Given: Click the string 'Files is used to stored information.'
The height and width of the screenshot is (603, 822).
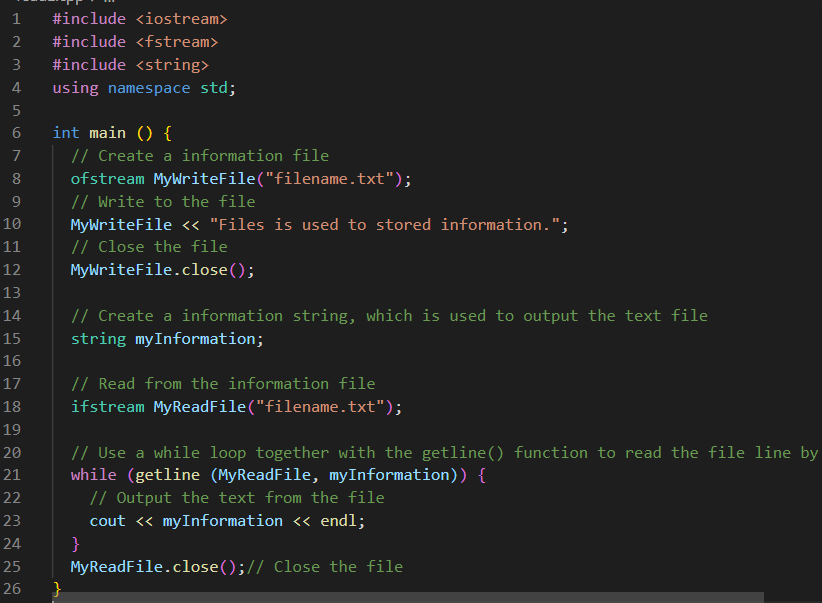Looking at the screenshot, I should [385, 225].
